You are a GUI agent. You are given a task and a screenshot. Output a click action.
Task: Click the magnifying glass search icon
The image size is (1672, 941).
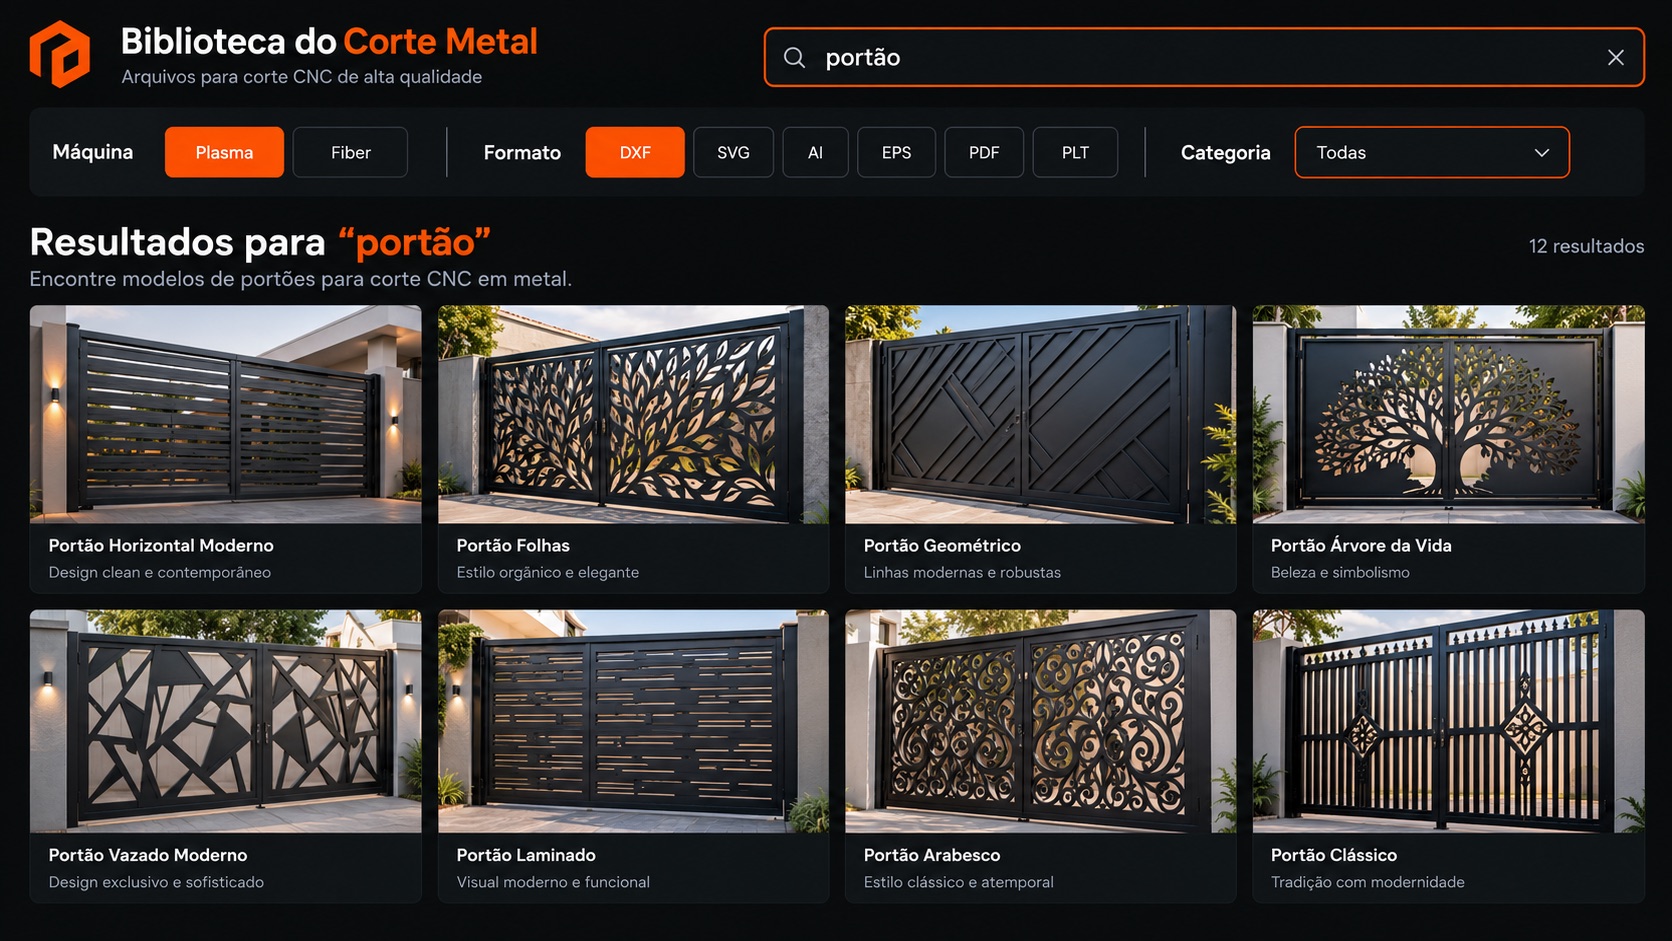point(794,57)
